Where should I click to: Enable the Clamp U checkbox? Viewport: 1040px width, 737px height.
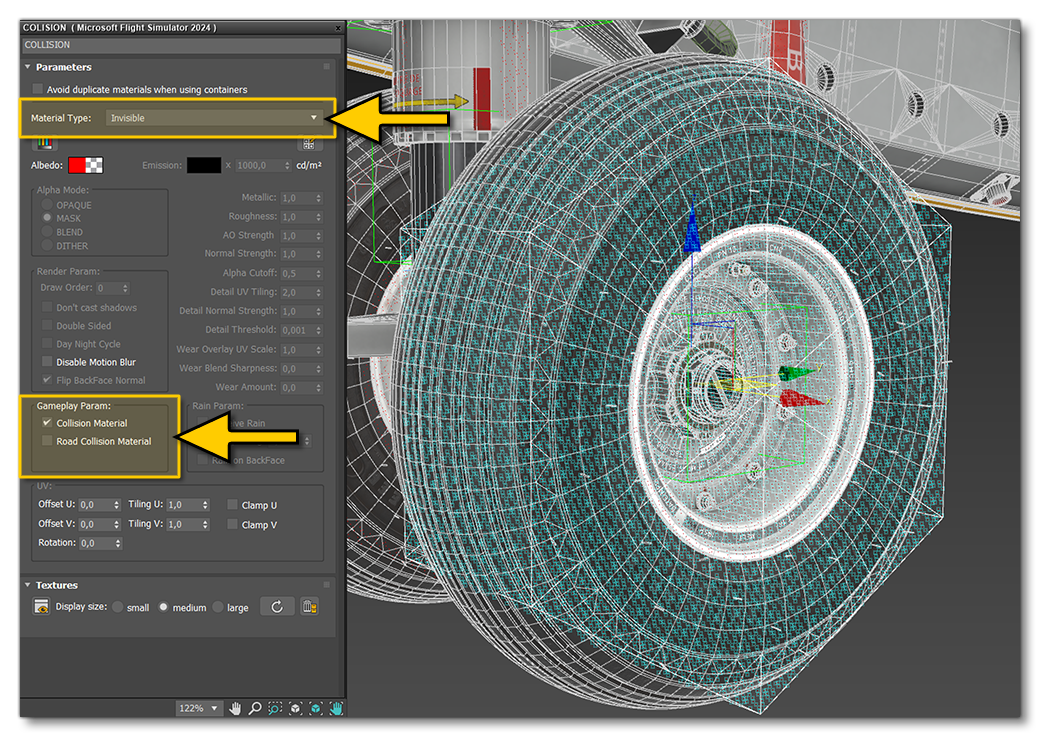[x=233, y=505]
